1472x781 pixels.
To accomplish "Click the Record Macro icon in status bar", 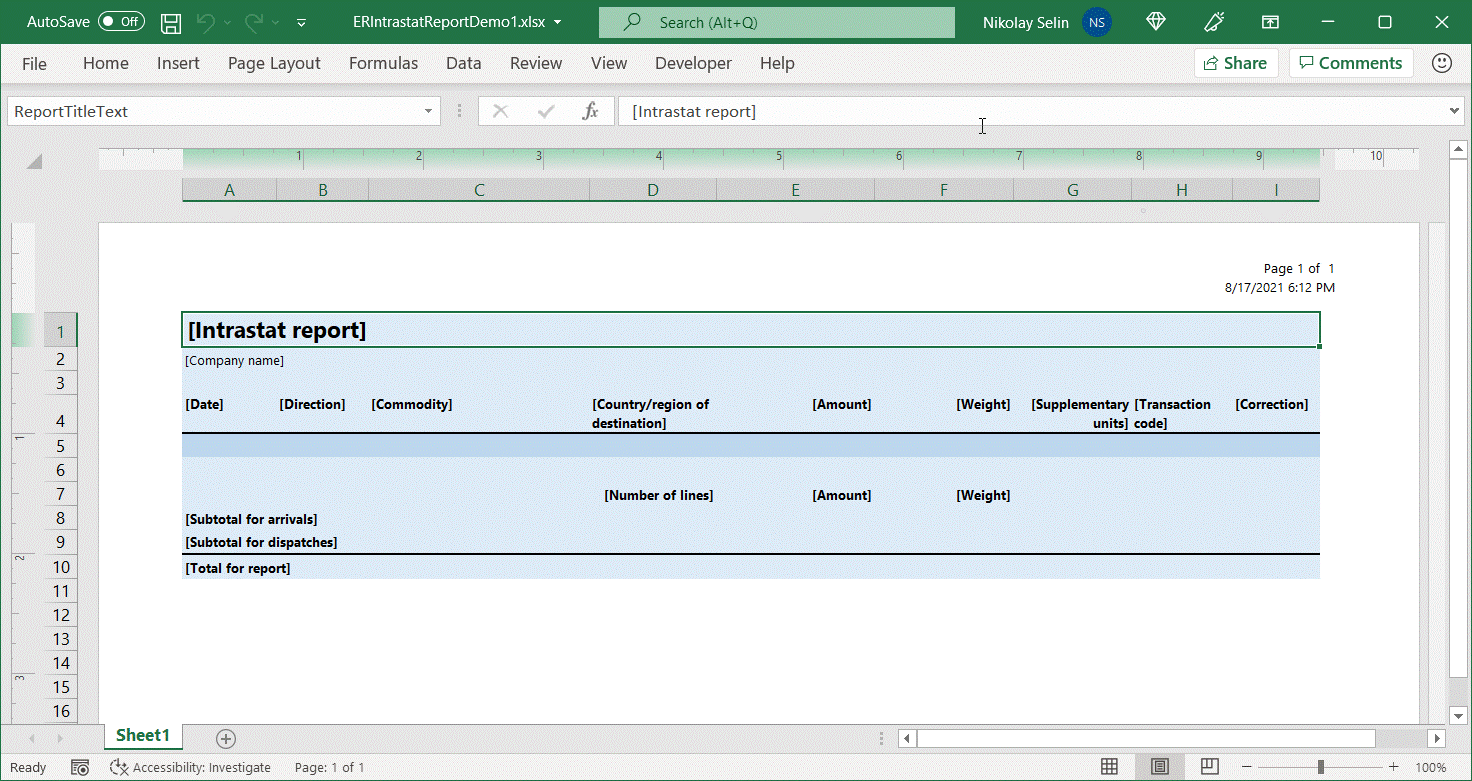I will coord(80,767).
